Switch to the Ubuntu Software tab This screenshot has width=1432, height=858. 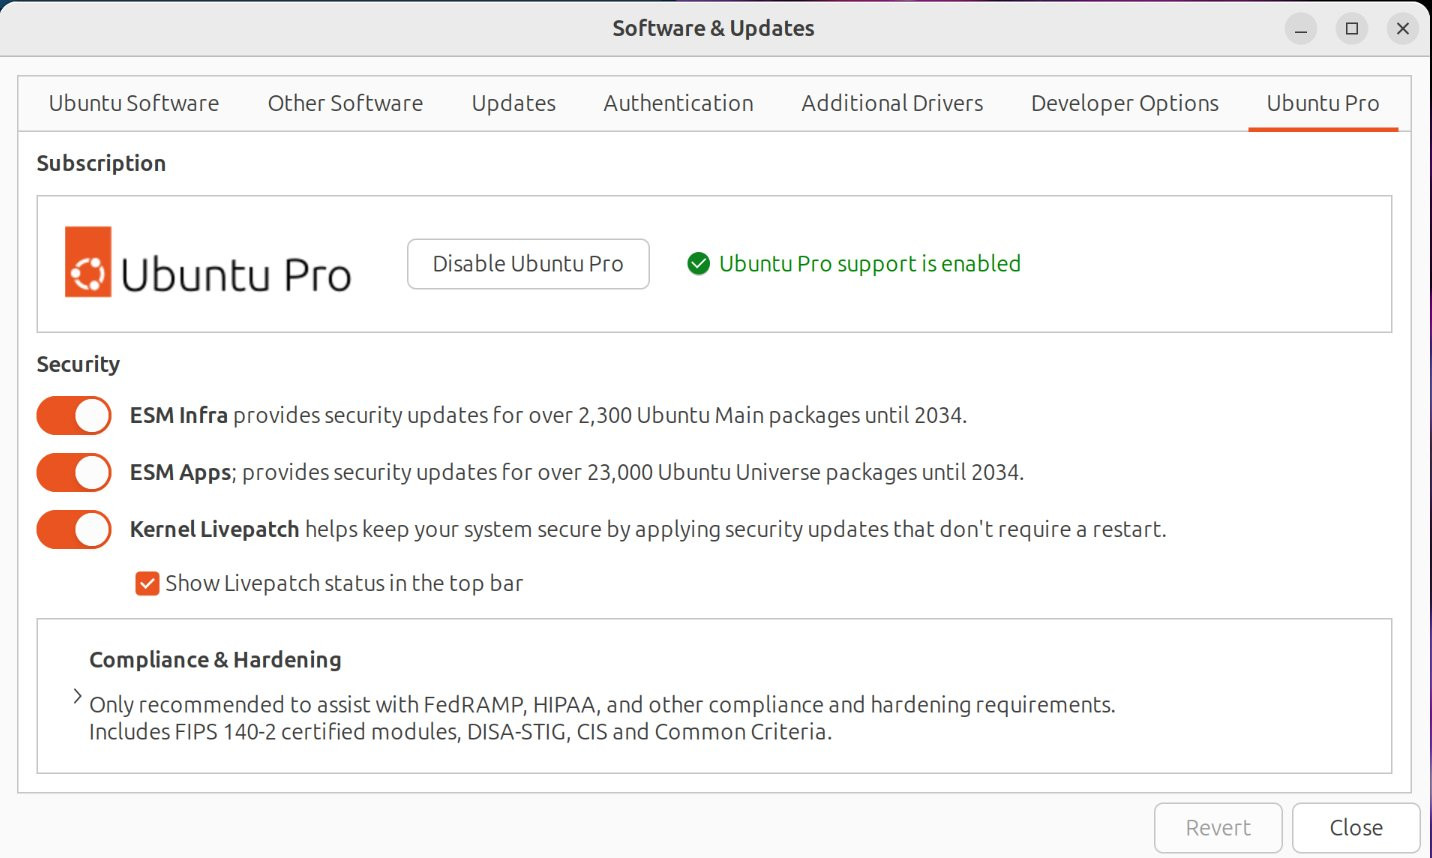pos(134,103)
